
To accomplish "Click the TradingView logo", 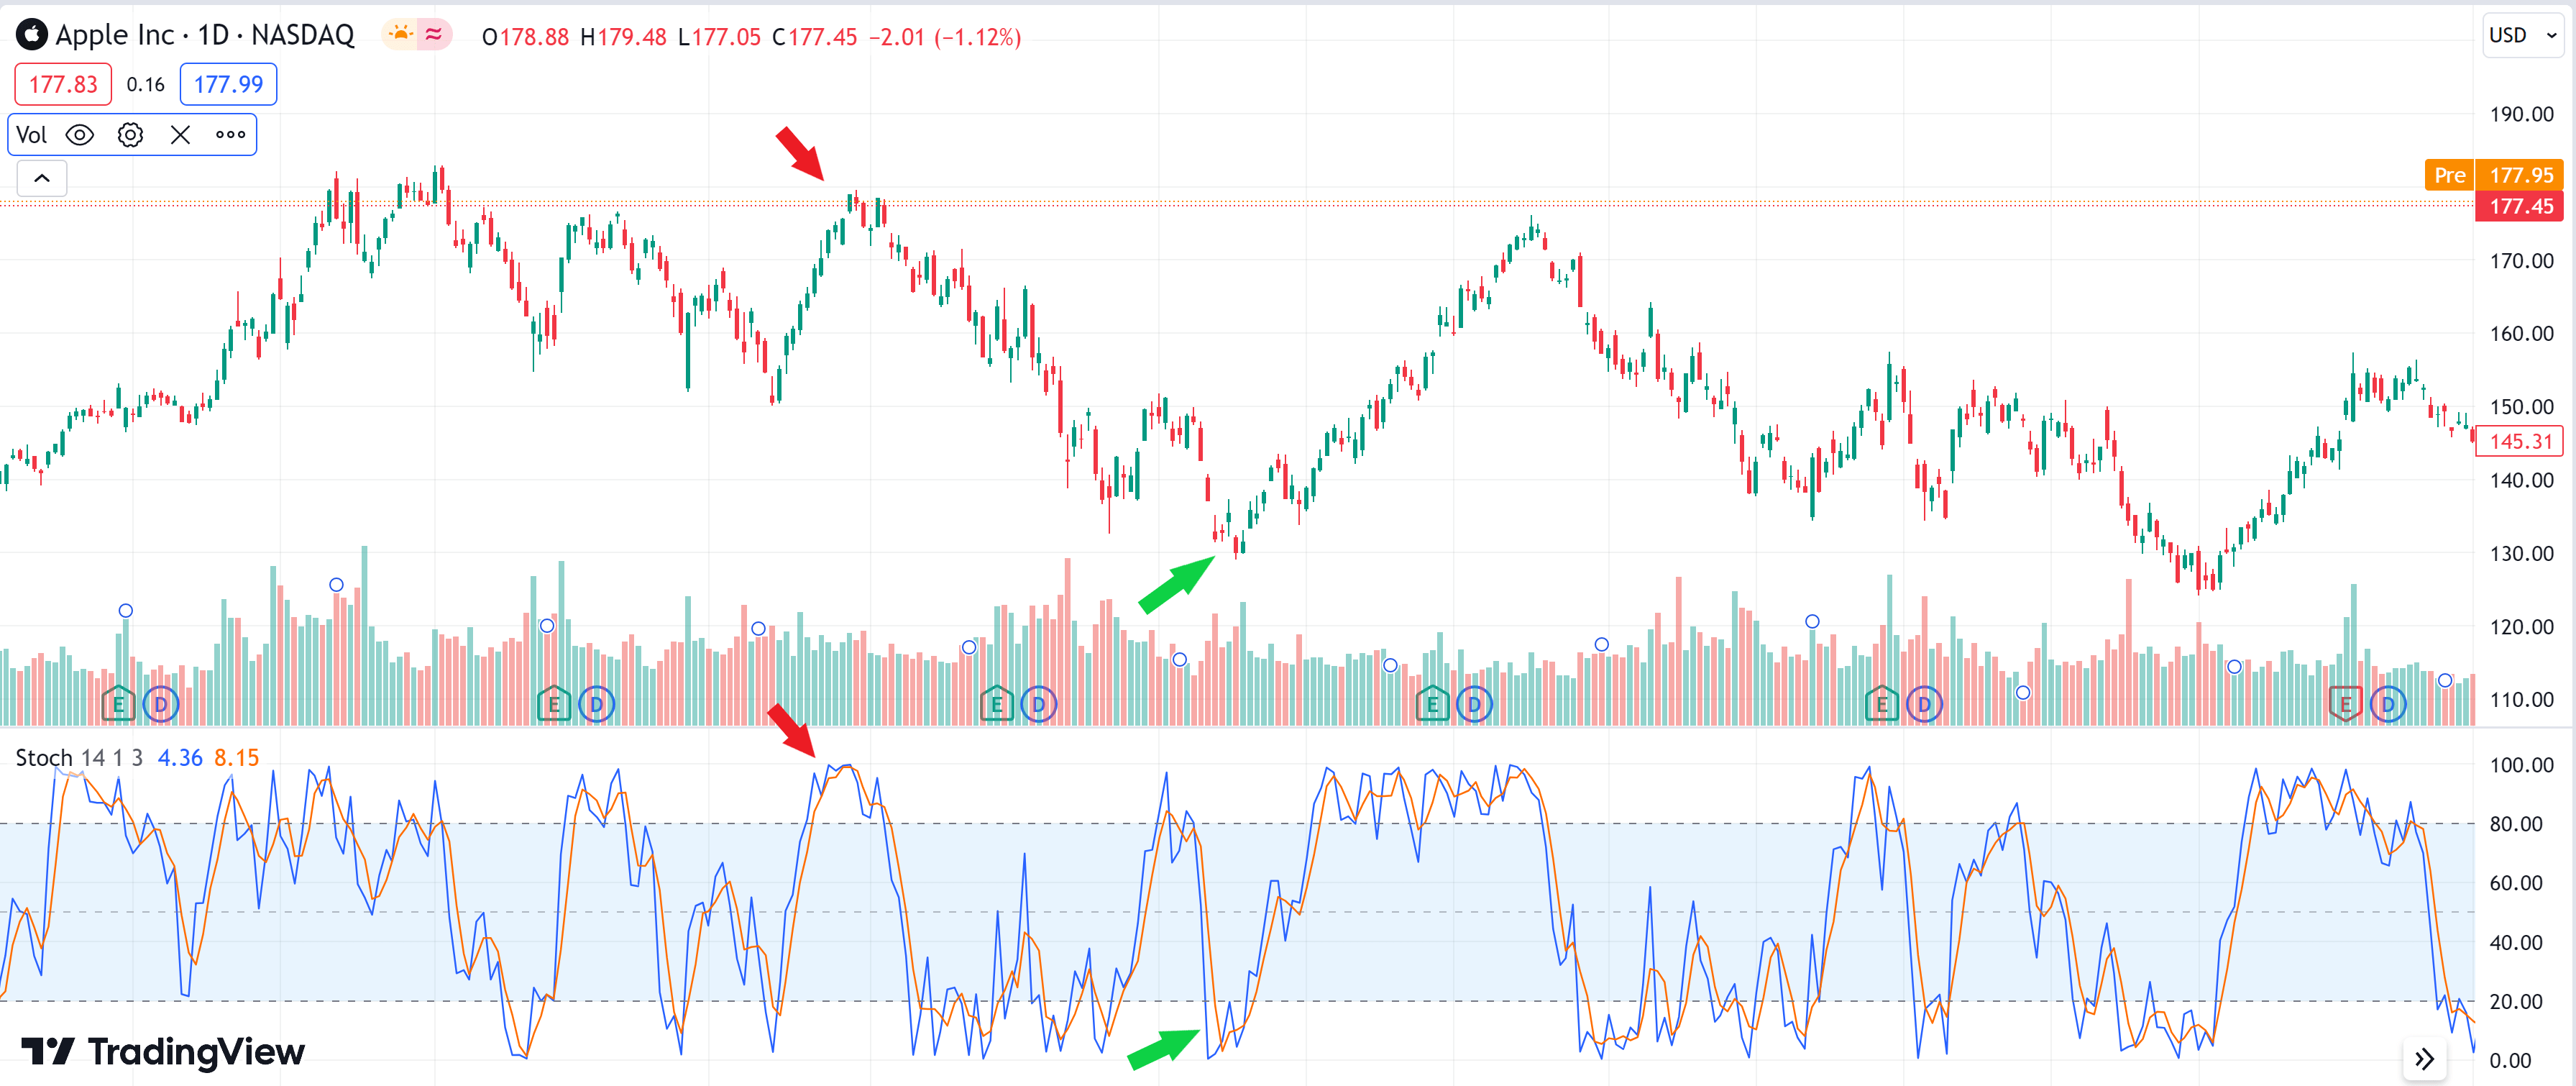I will pyautogui.click(x=163, y=1051).
